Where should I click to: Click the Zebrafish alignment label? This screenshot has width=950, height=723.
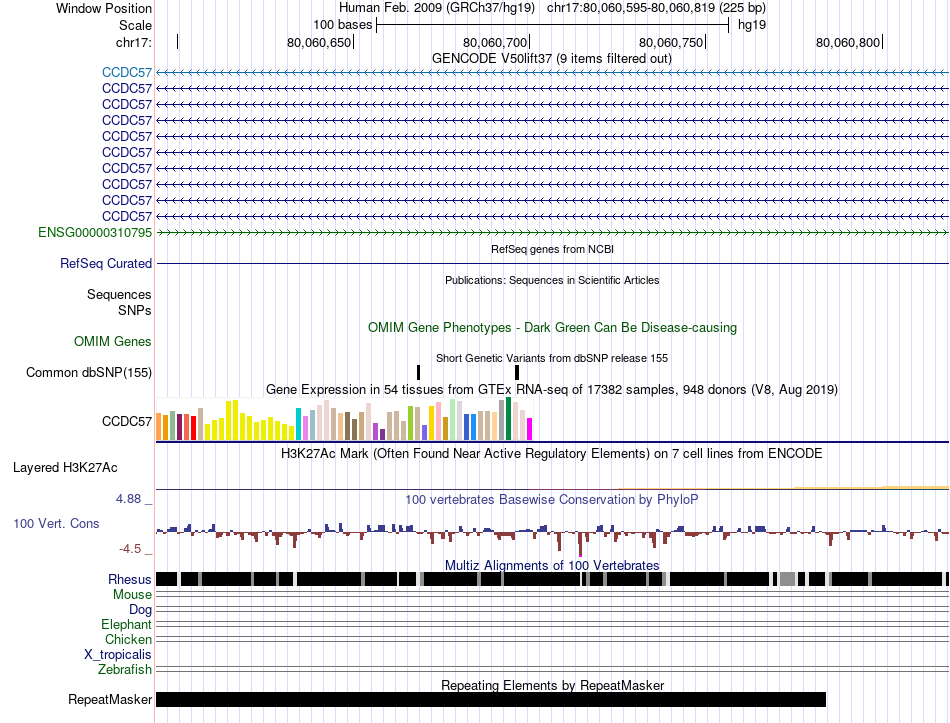(x=125, y=670)
